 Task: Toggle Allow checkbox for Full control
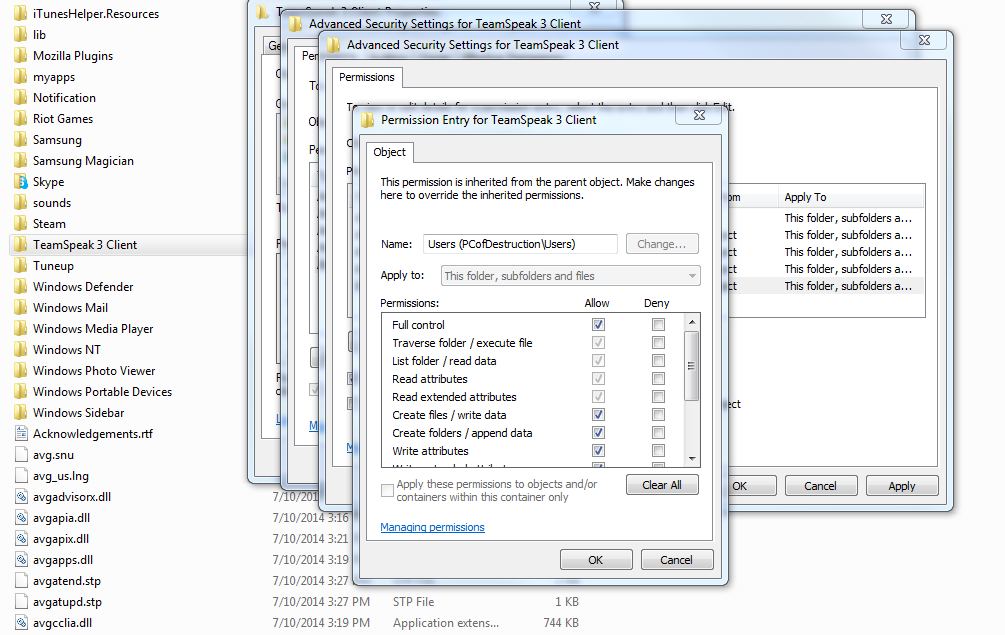tap(598, 325)
